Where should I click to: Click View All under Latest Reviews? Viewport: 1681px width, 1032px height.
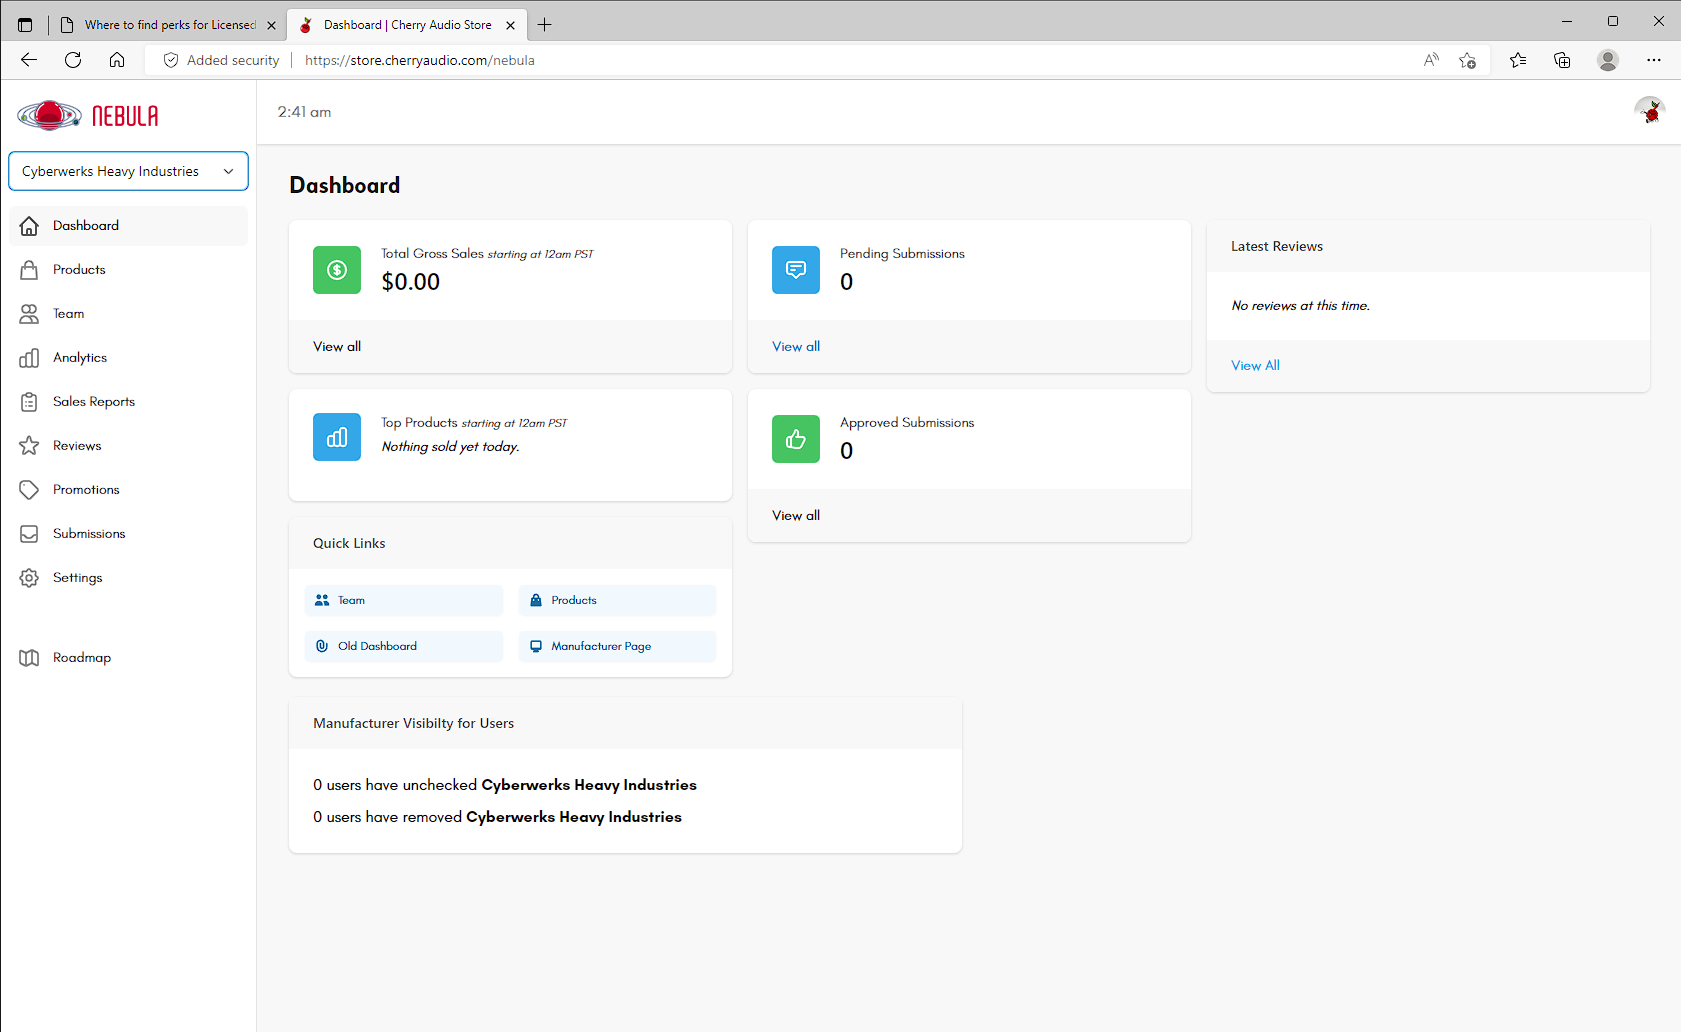(x=1255, y=366)
